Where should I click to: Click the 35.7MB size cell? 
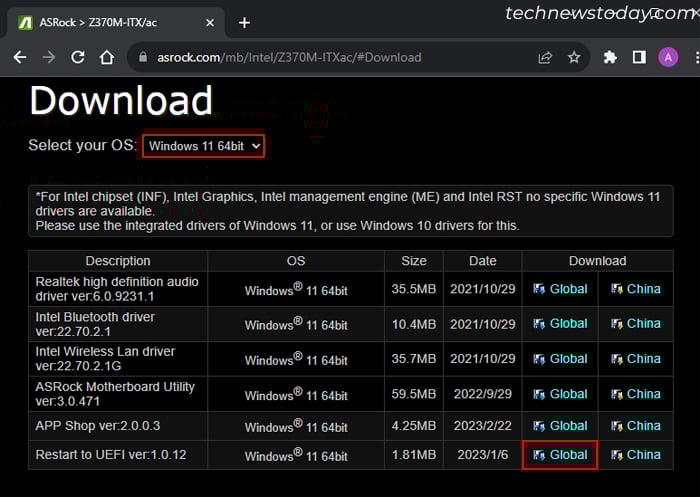pos(414,359)
